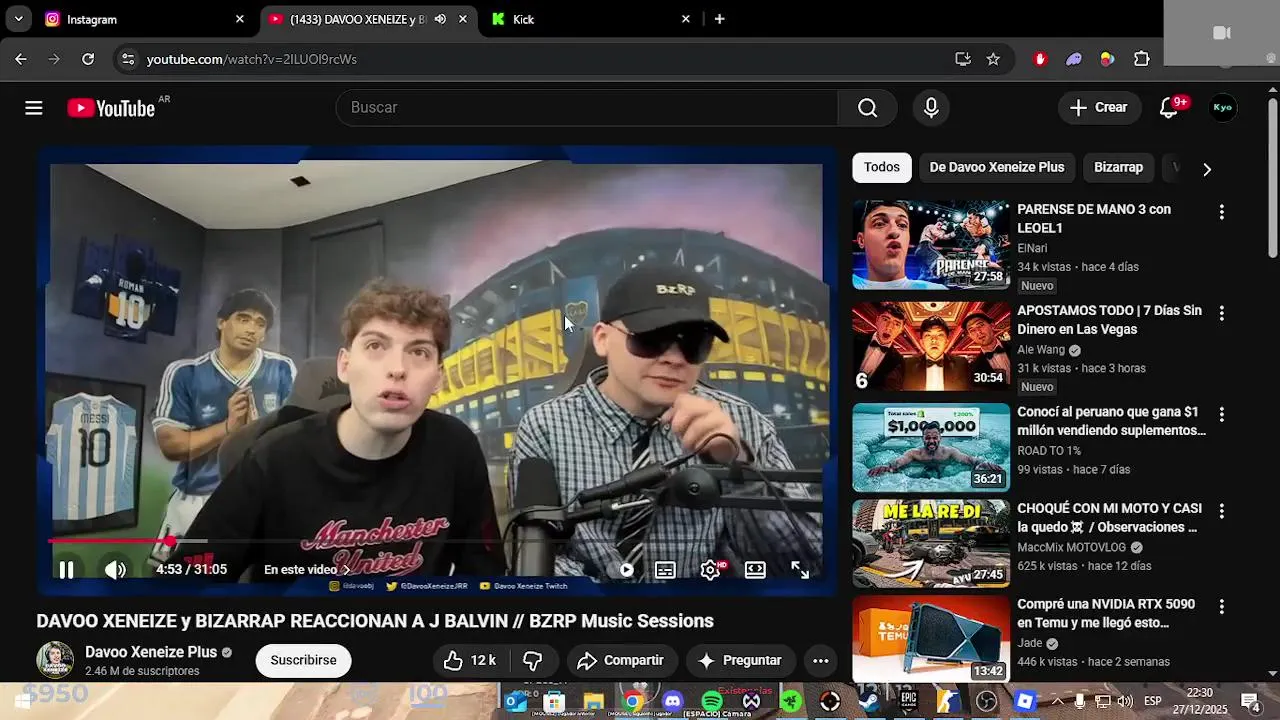
Task: Toggle subtitles in the player
Action: [665, 570]
